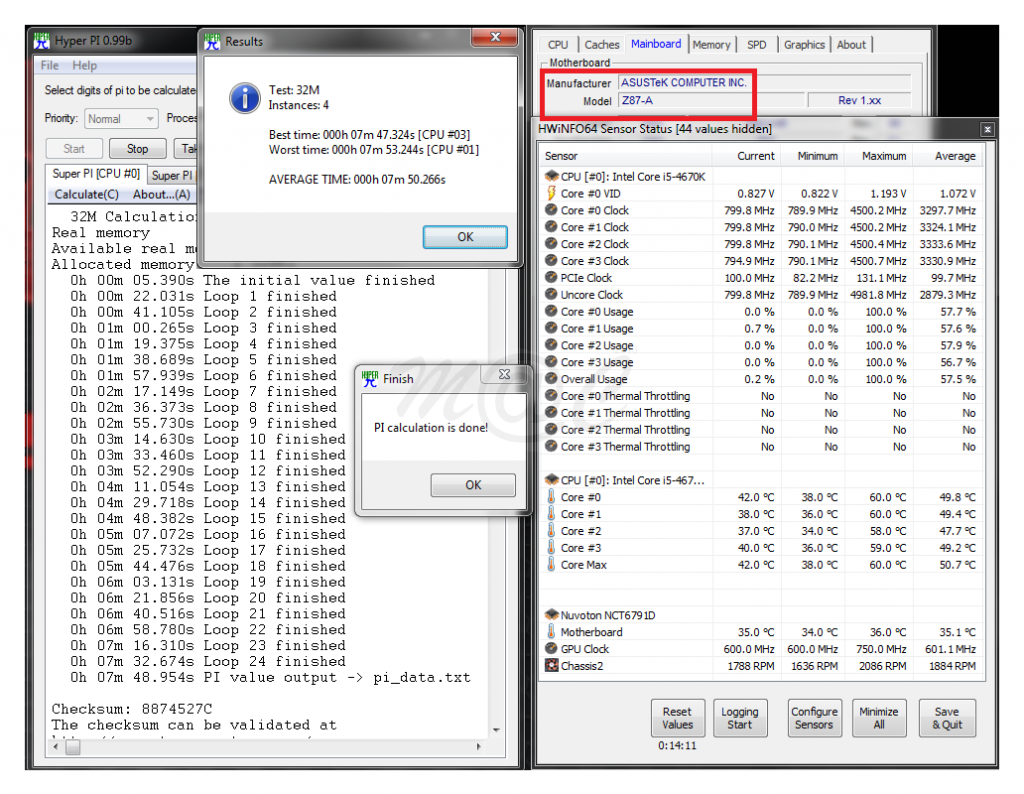The height and width of the screenshot is (794, 1024).
Task: Switch to the SPD tab
Action: 757,44
